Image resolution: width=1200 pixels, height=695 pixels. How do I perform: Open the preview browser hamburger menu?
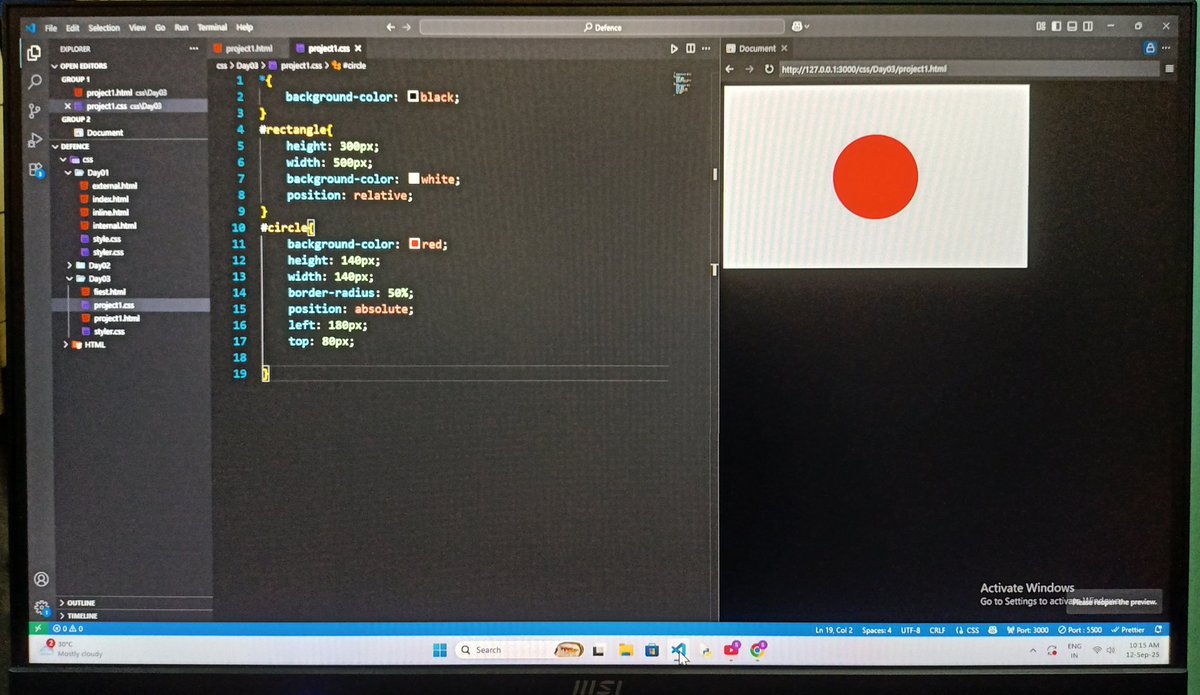[1169, 69]
